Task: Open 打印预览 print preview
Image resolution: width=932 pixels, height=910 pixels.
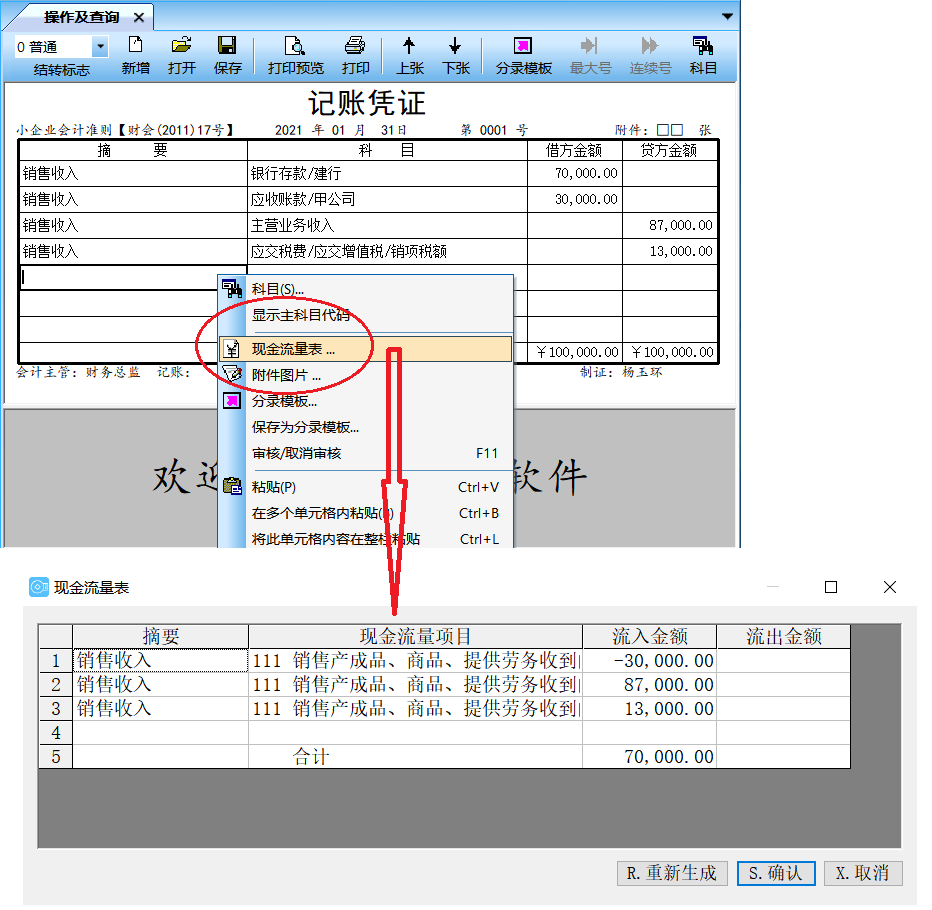Action: [295, 54]
